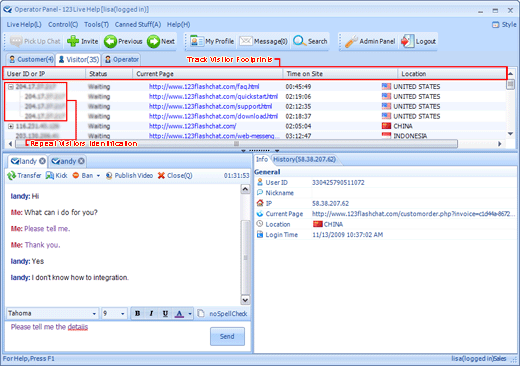The width and height of the screenshot is (520, 366).
Task: Toggle italic text formatting
Action: [x=151, y=313]
